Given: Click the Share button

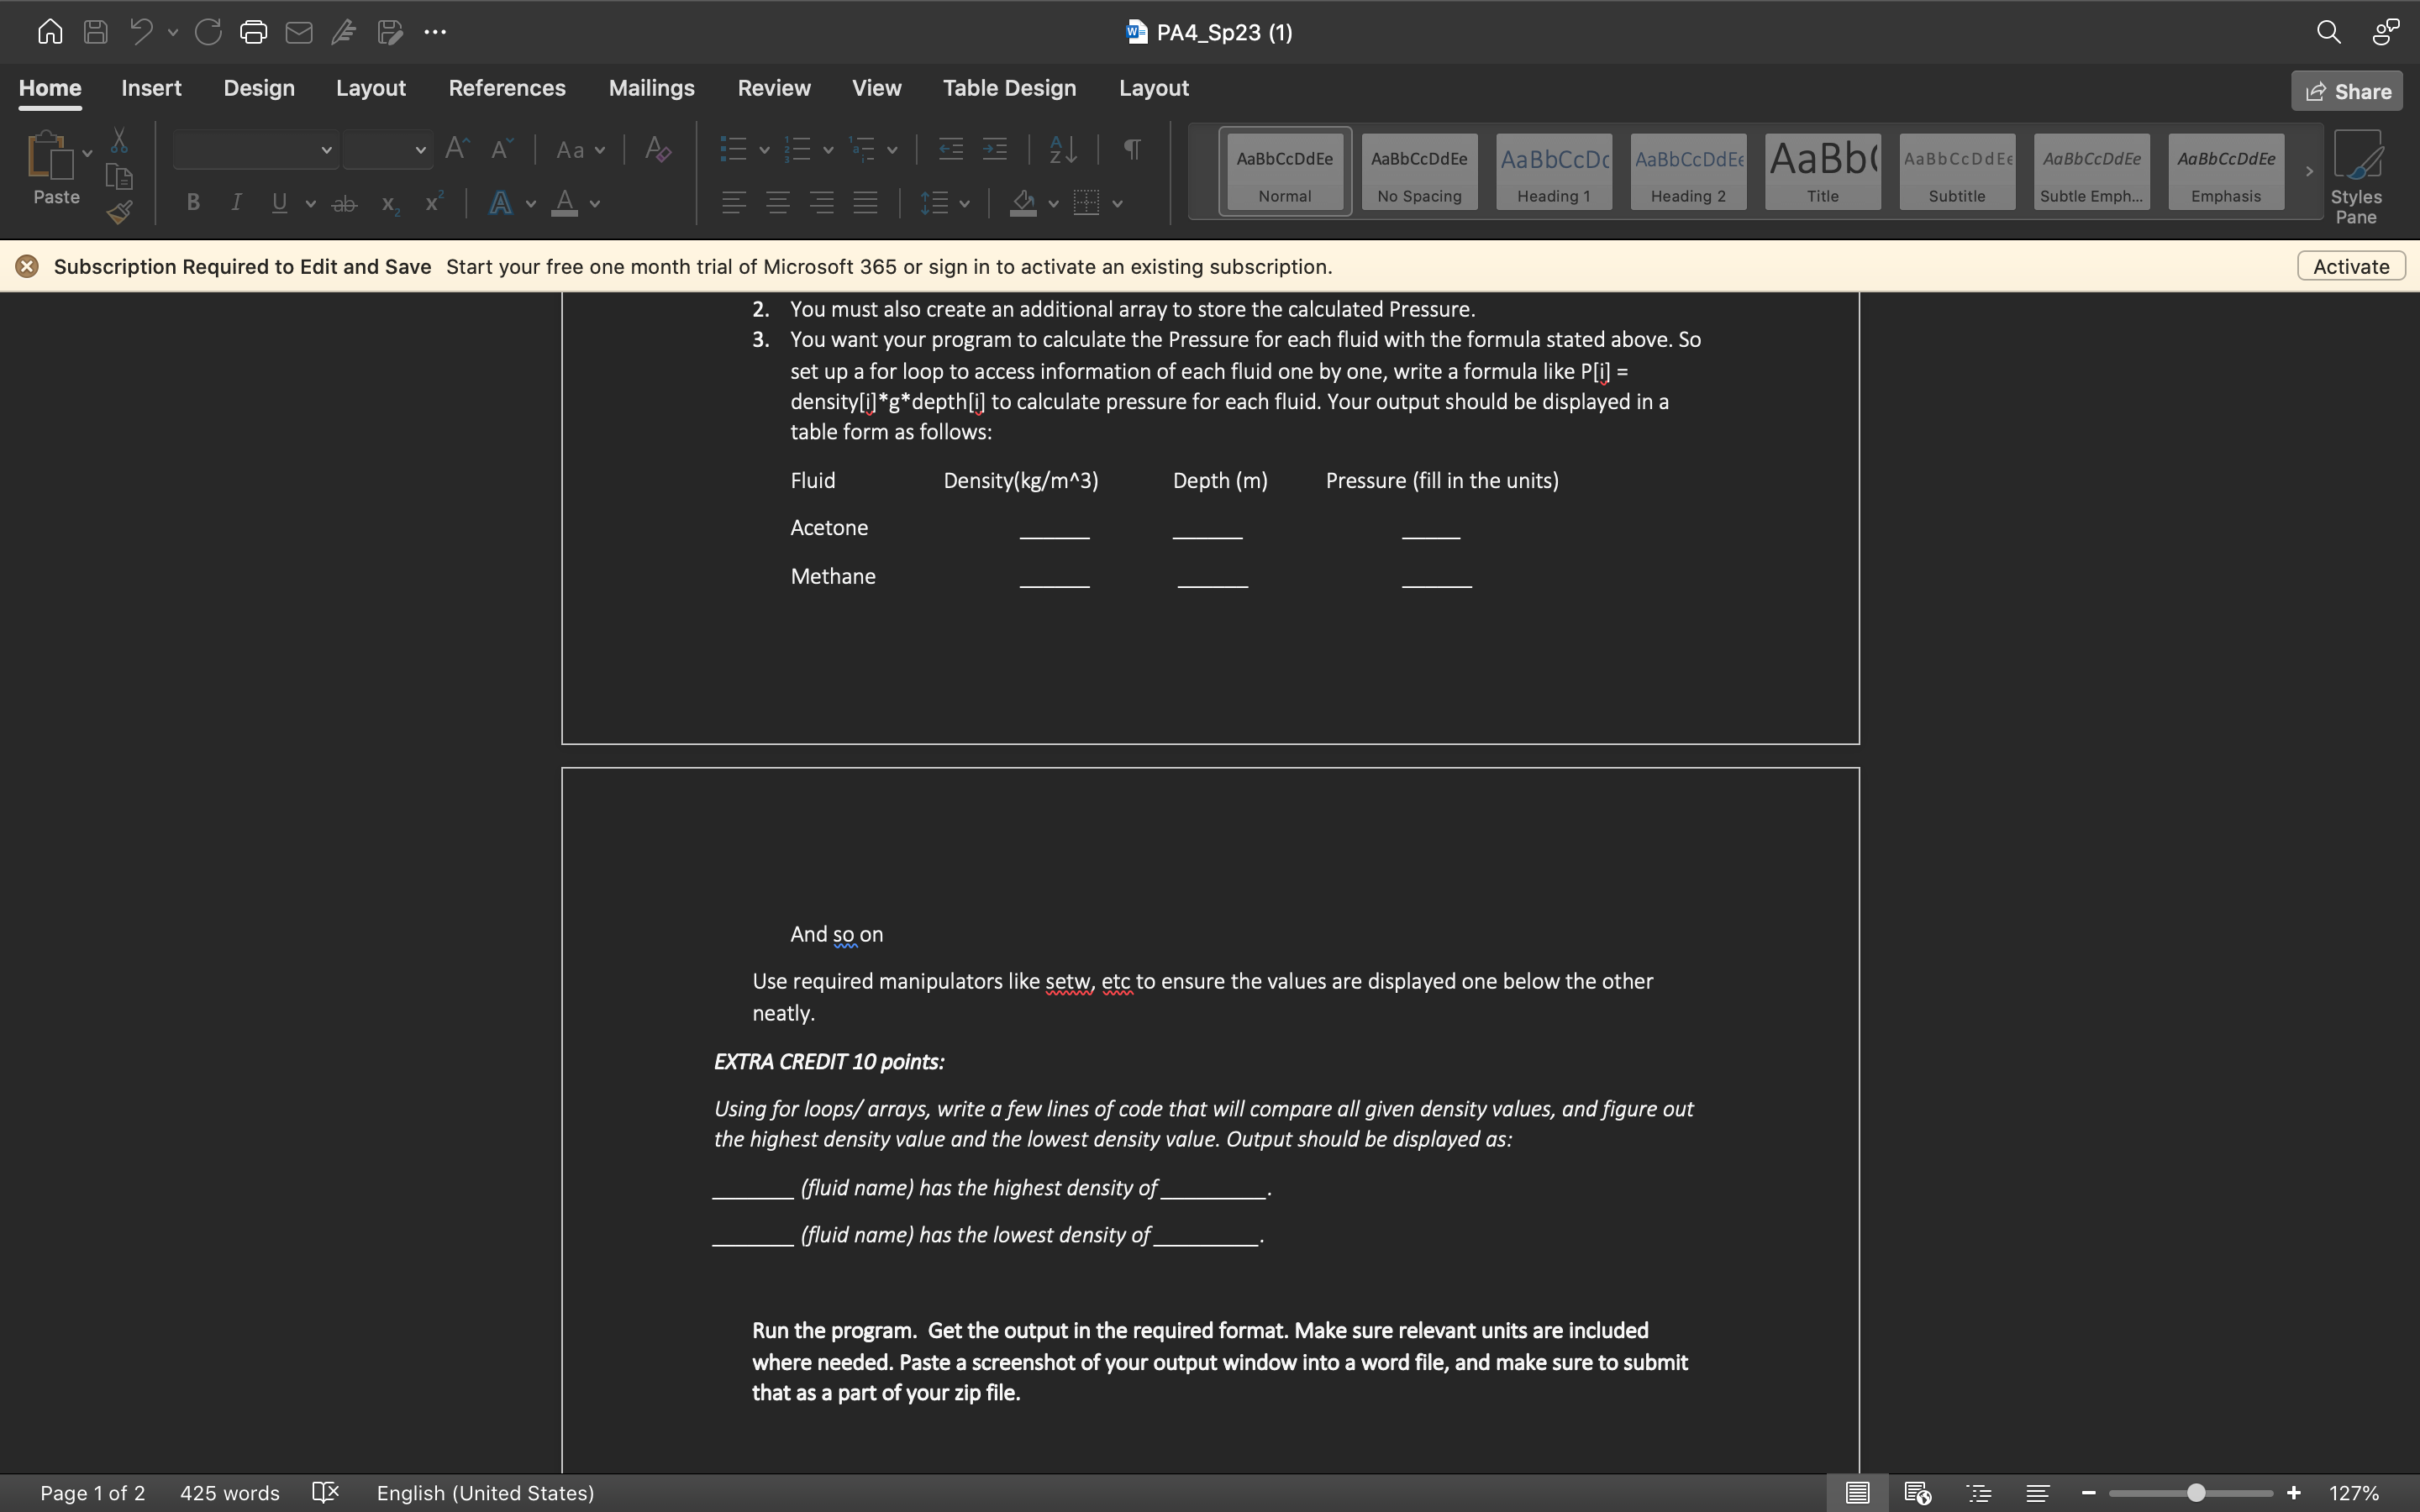Looking at the screenshot, I should [x=2347, y=91].
